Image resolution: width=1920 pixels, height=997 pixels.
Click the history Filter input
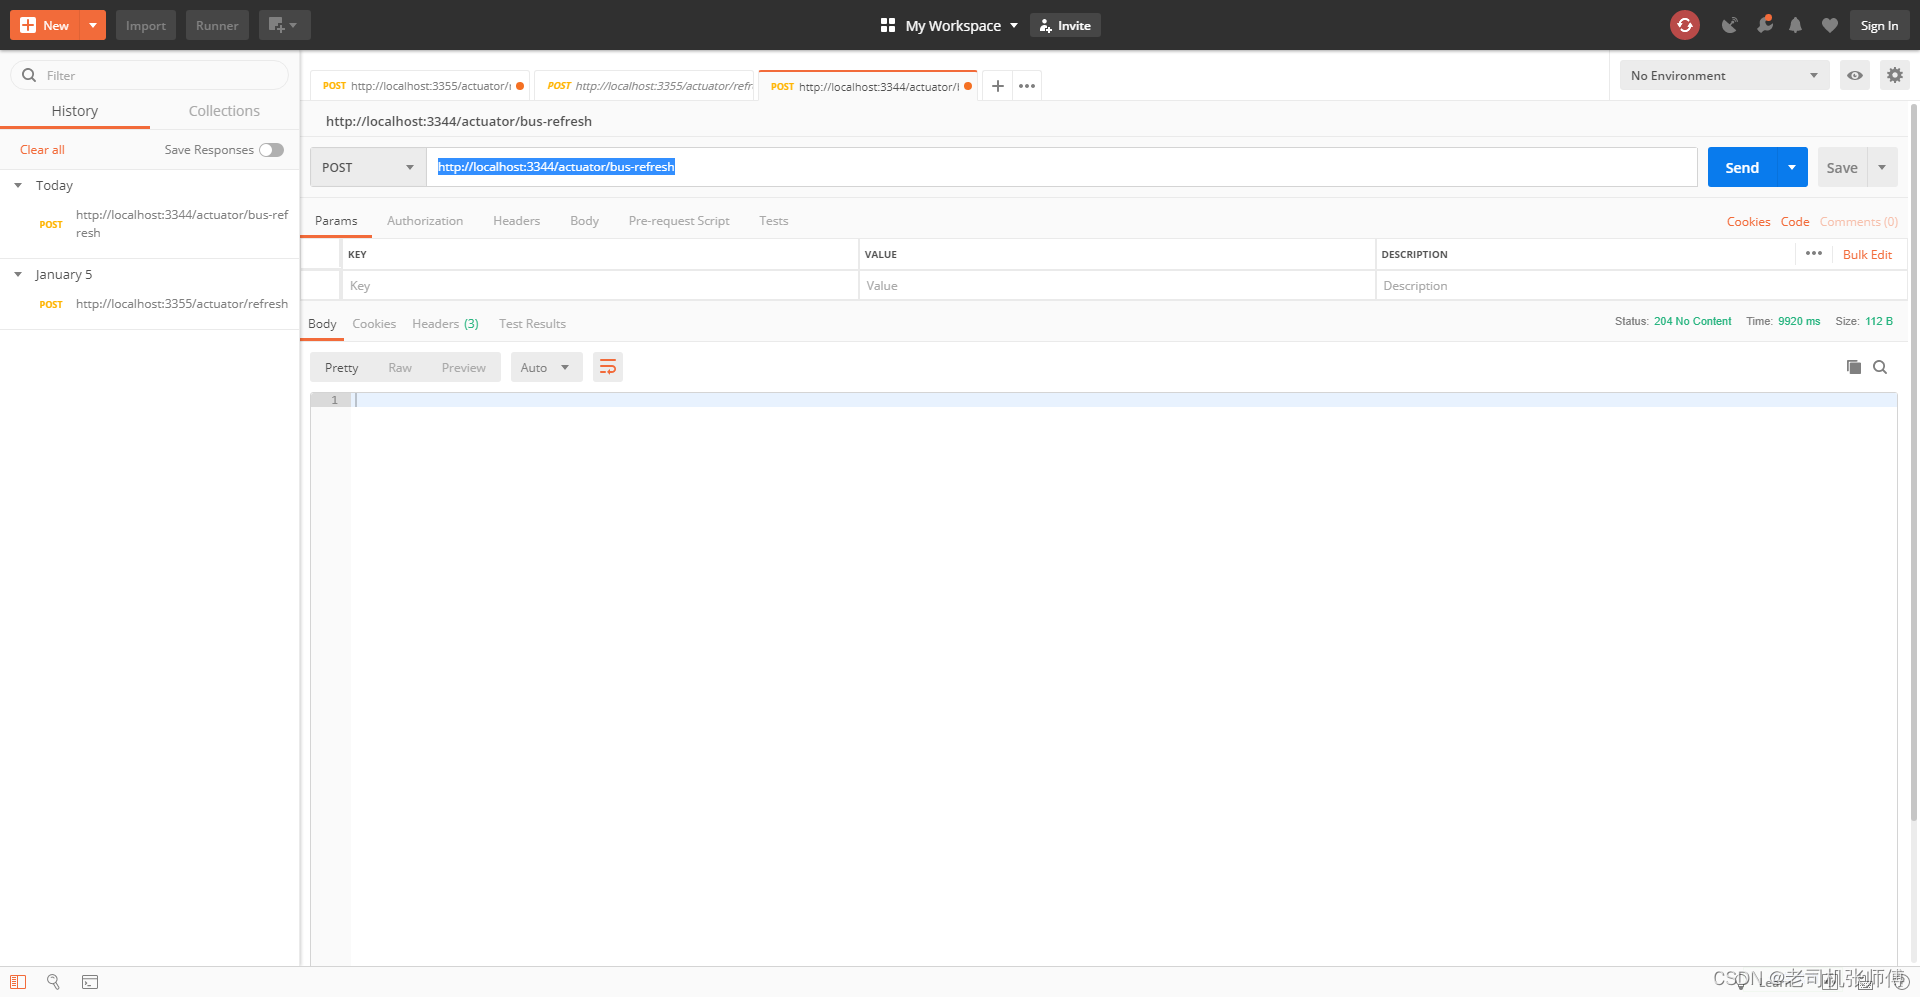tap(150, 75)
